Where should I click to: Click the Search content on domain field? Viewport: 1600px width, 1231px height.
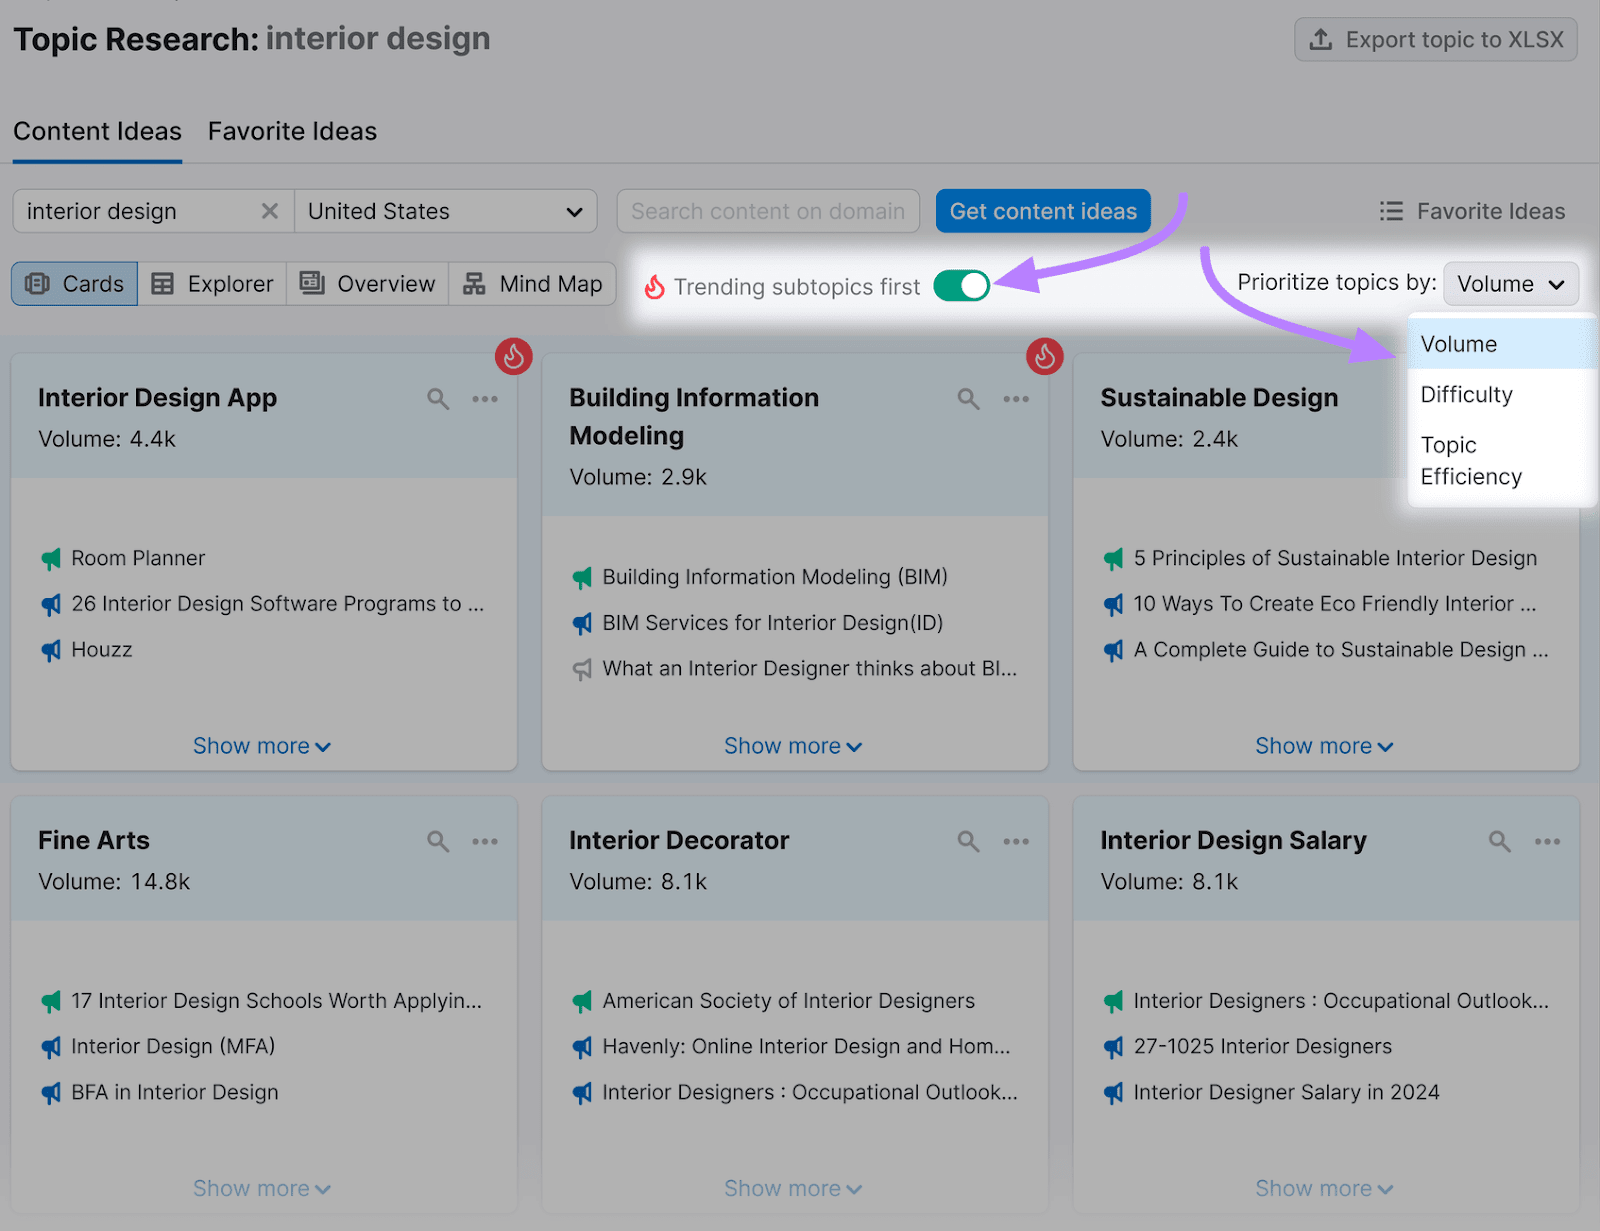(767, 211)
